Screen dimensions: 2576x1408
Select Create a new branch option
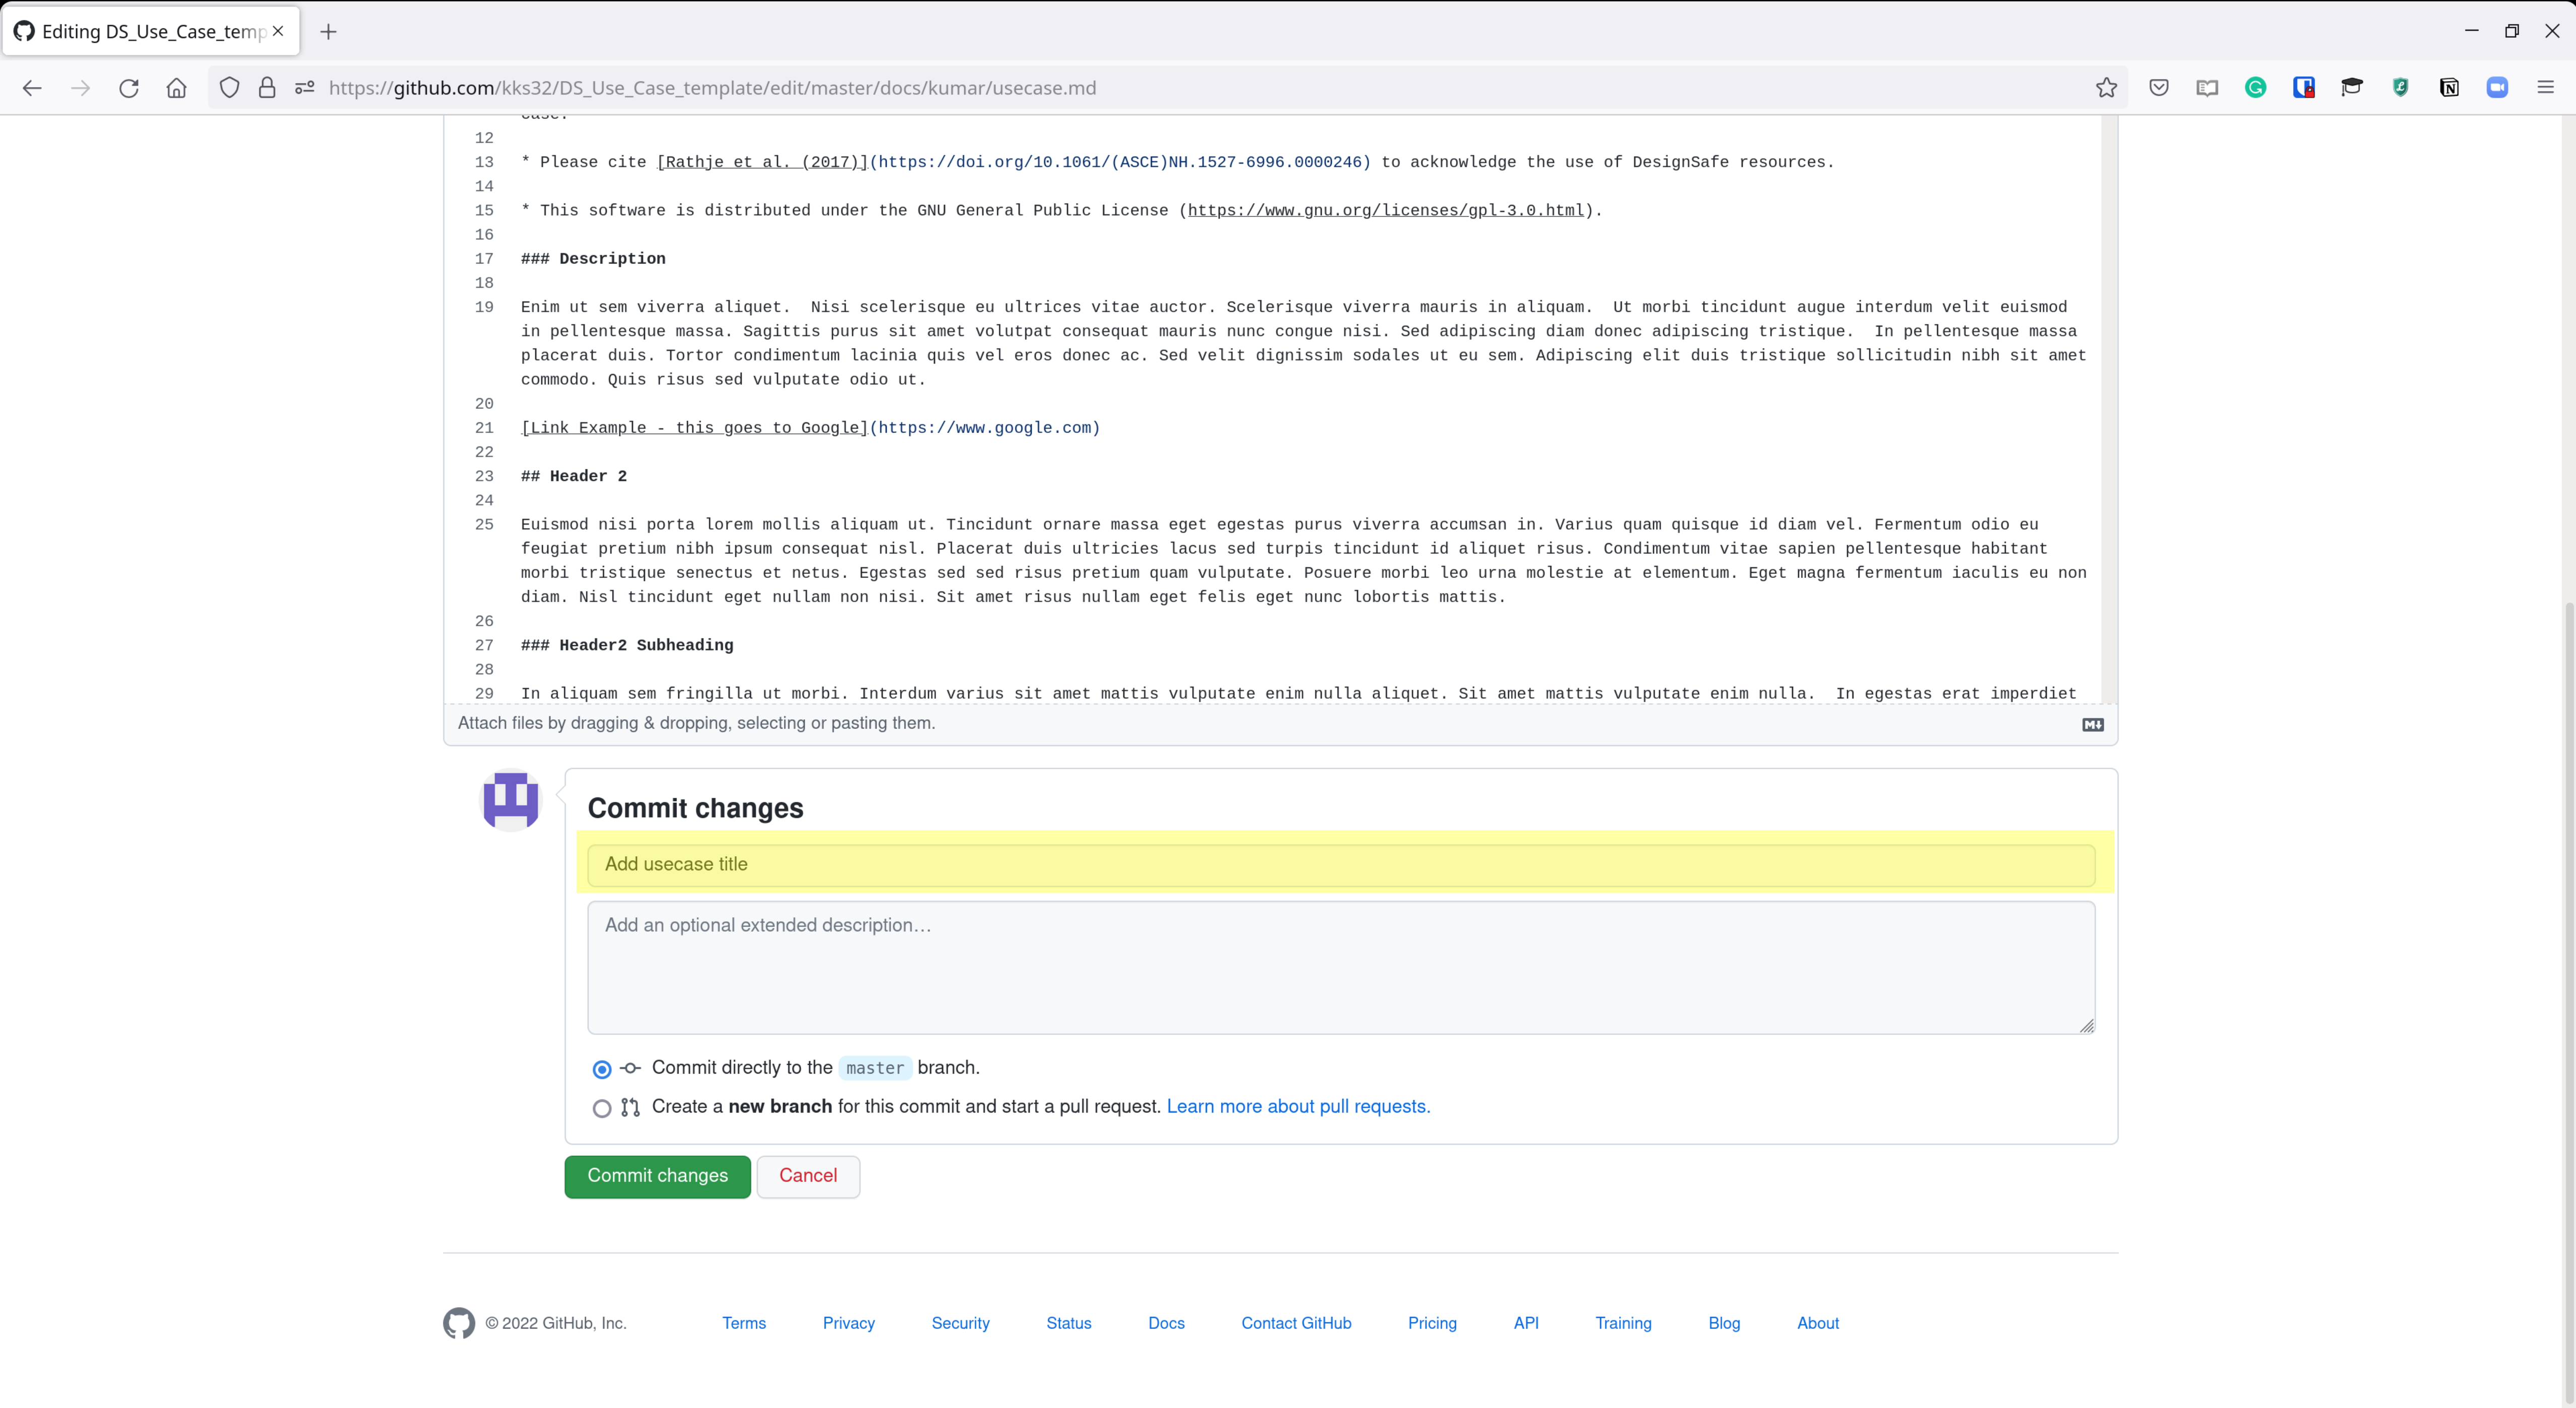pyautogui.click(x=602, y=1108)
